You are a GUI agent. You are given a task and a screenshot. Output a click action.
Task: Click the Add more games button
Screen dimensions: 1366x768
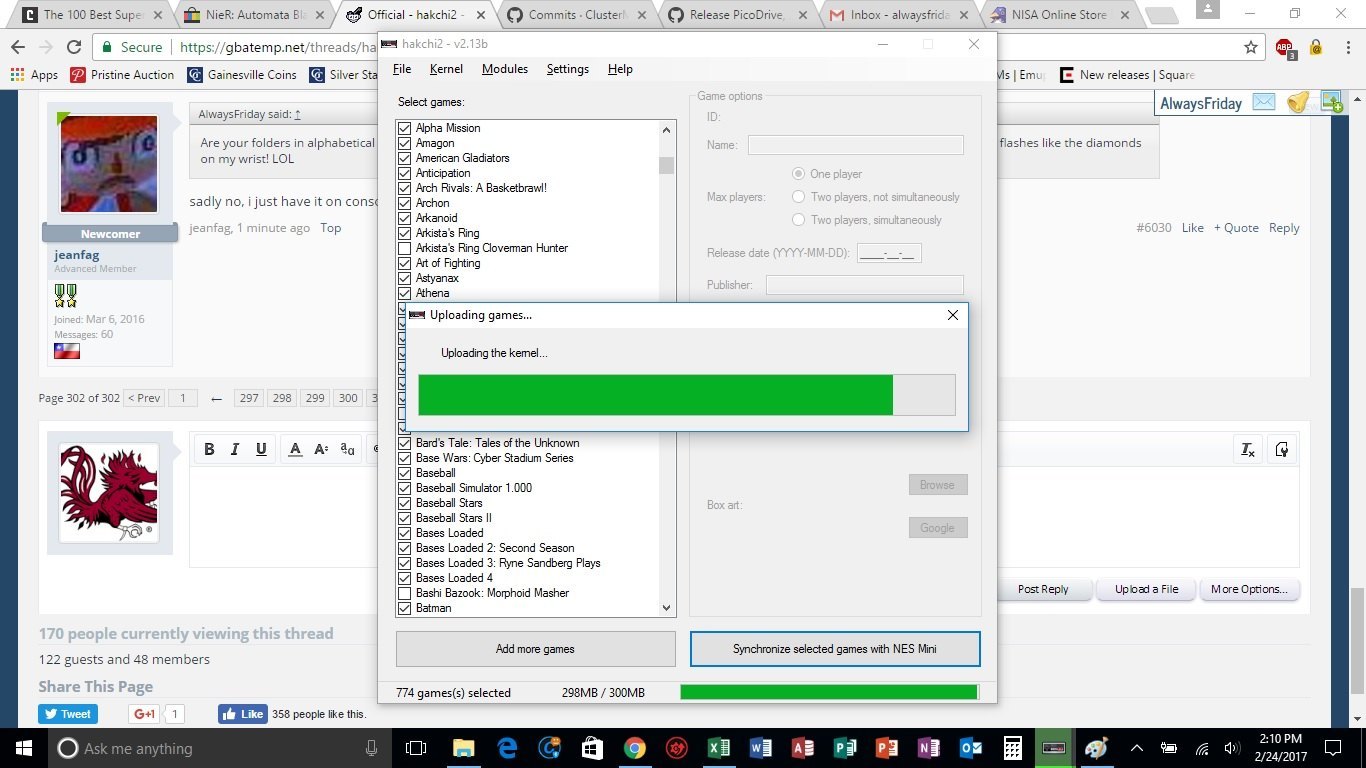[536, 649]
